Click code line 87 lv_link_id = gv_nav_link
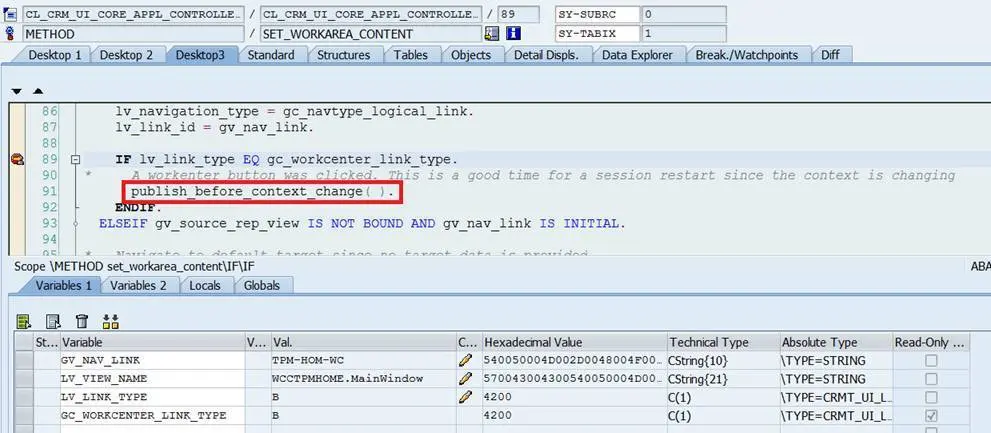Screen dimensions: 991x433 pos(214,127)
